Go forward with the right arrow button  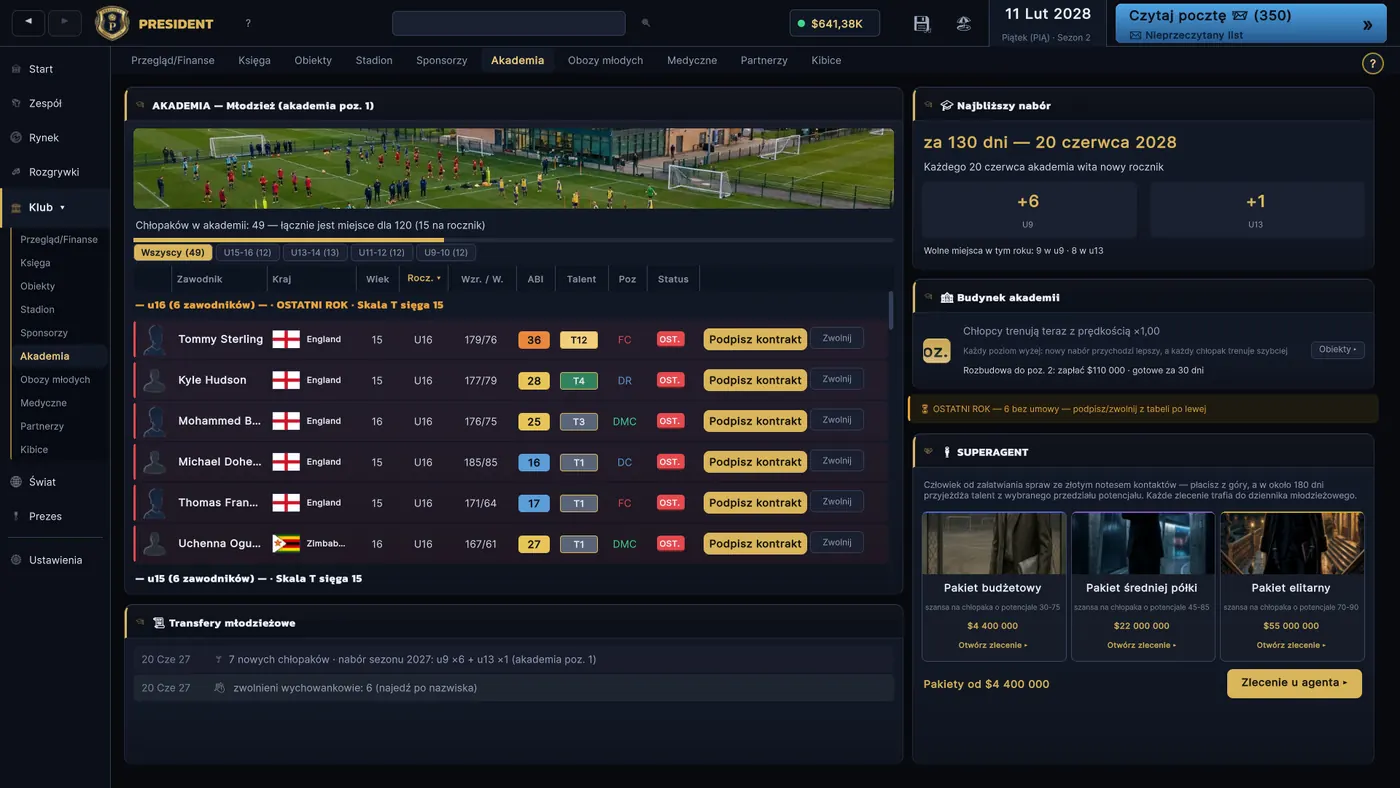(65, 22)
